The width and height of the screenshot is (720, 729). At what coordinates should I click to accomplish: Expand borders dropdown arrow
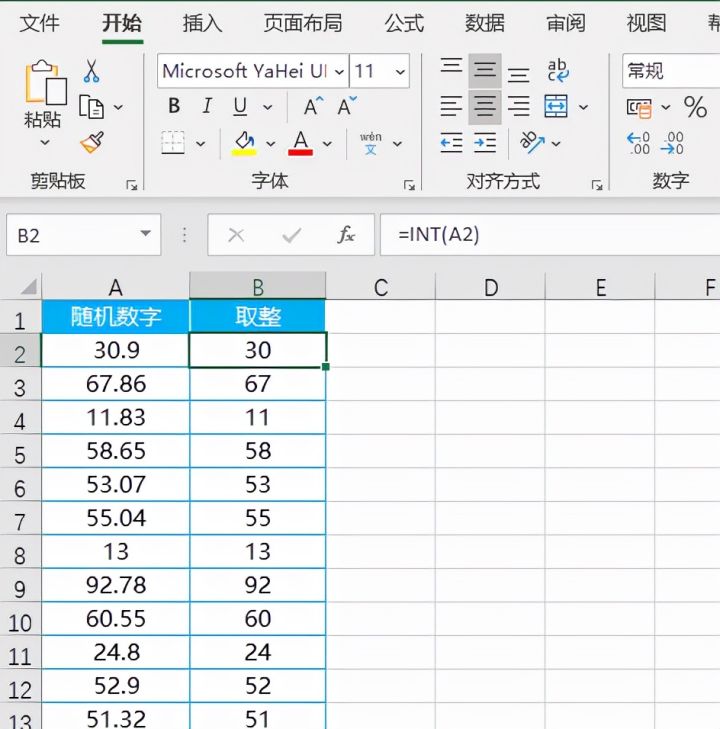point(200,144)
